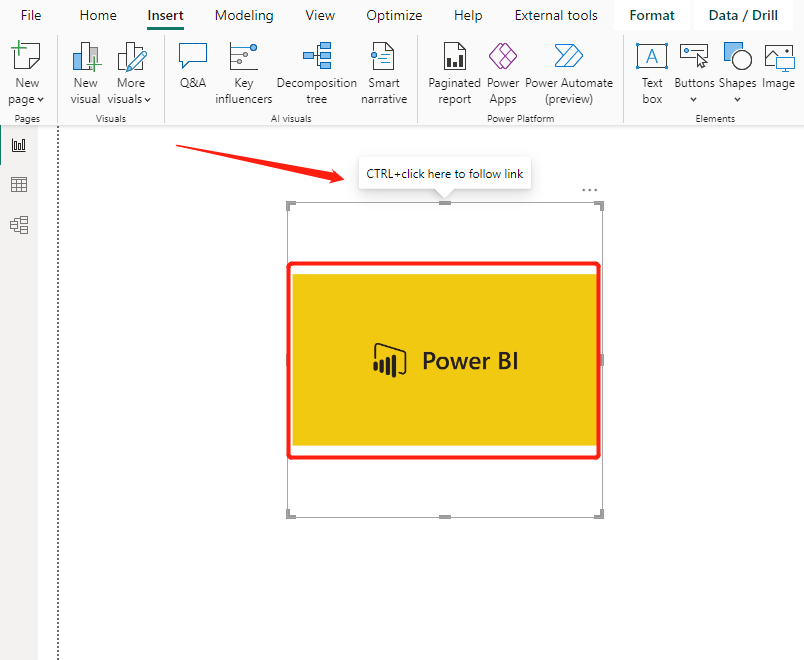Insert a New visual
Viewport: 804px width, 660px height.
85,73
